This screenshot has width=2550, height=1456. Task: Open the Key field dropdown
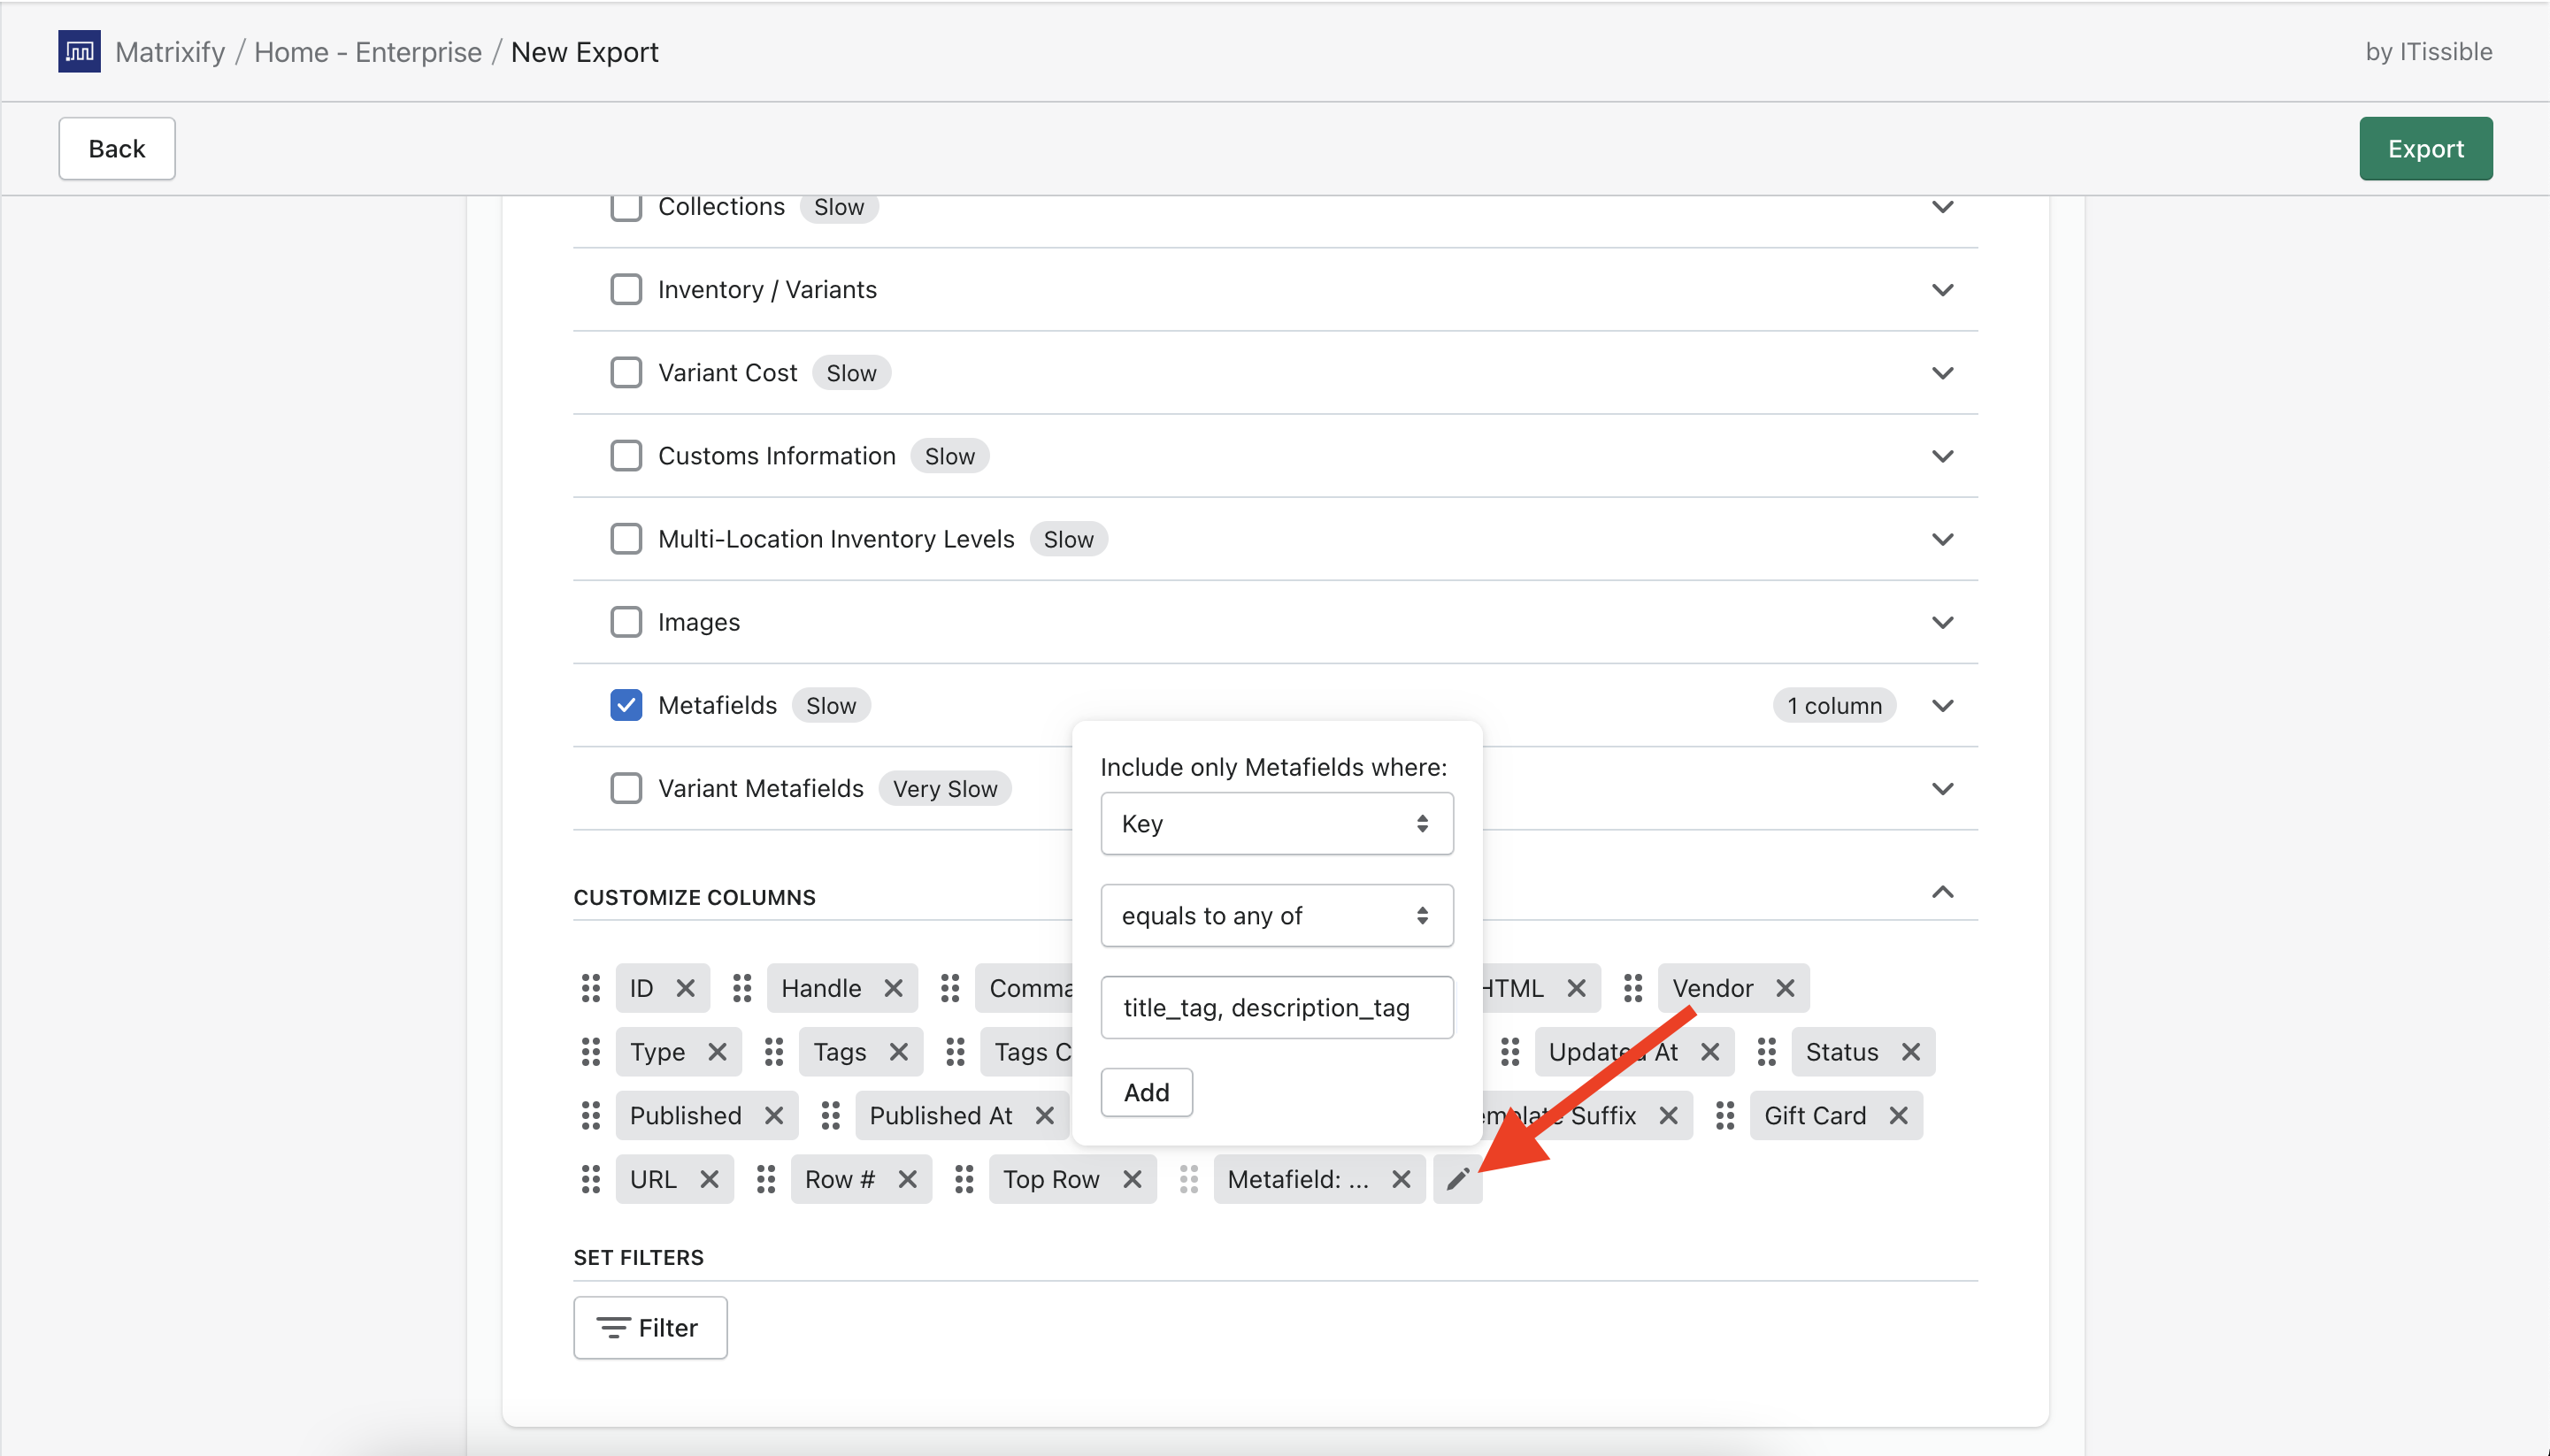1276,823
